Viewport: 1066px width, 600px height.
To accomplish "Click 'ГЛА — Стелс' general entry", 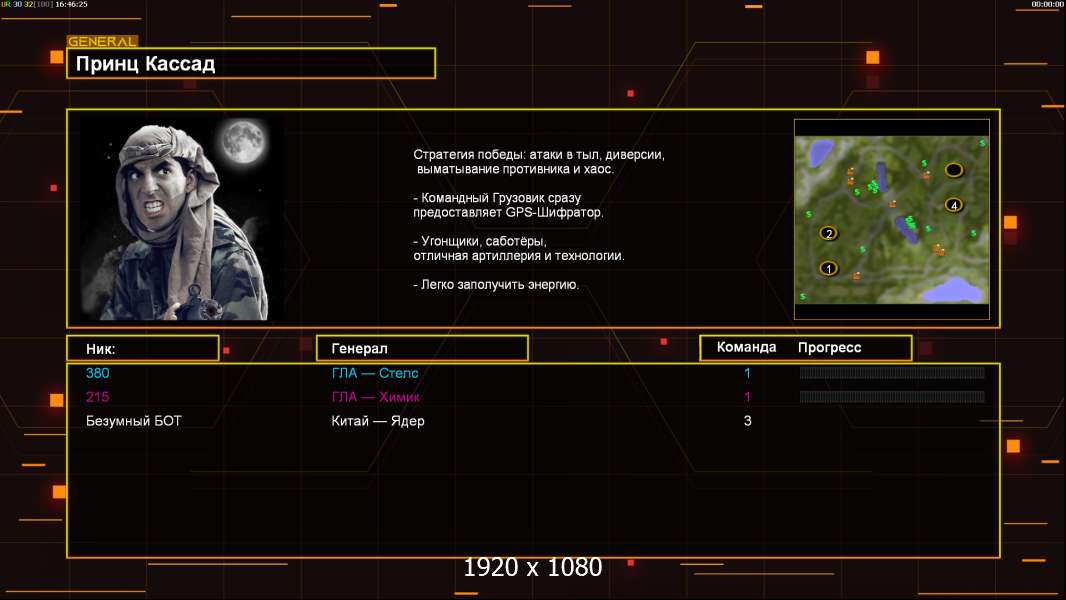I will 375,373.
